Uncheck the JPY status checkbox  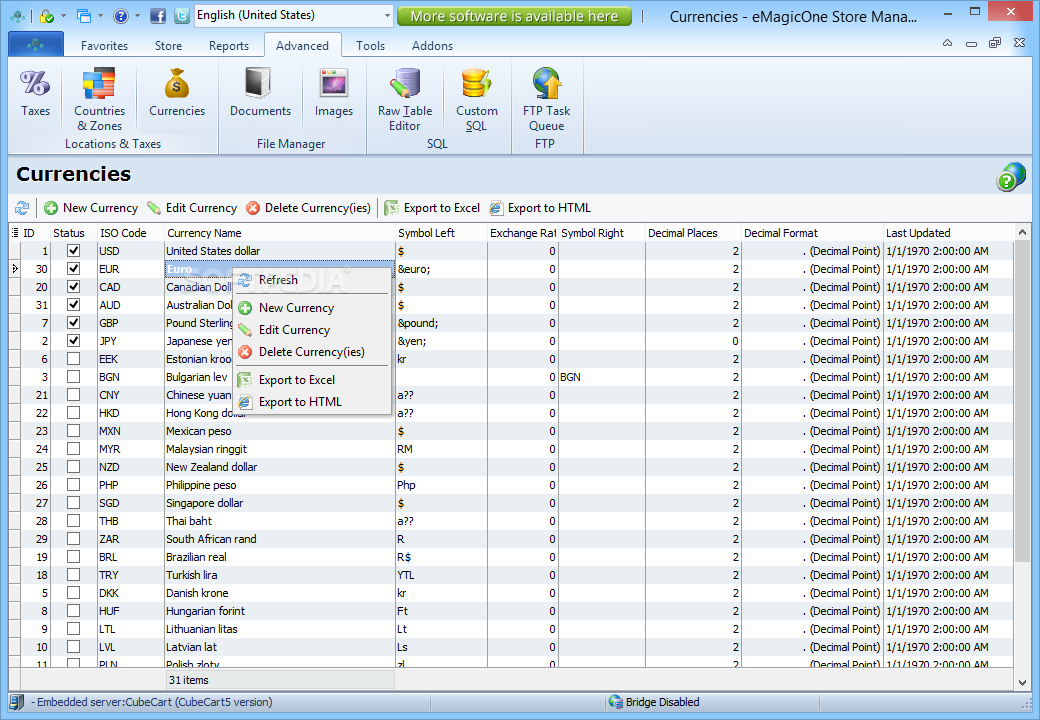(x=74, y=340)
